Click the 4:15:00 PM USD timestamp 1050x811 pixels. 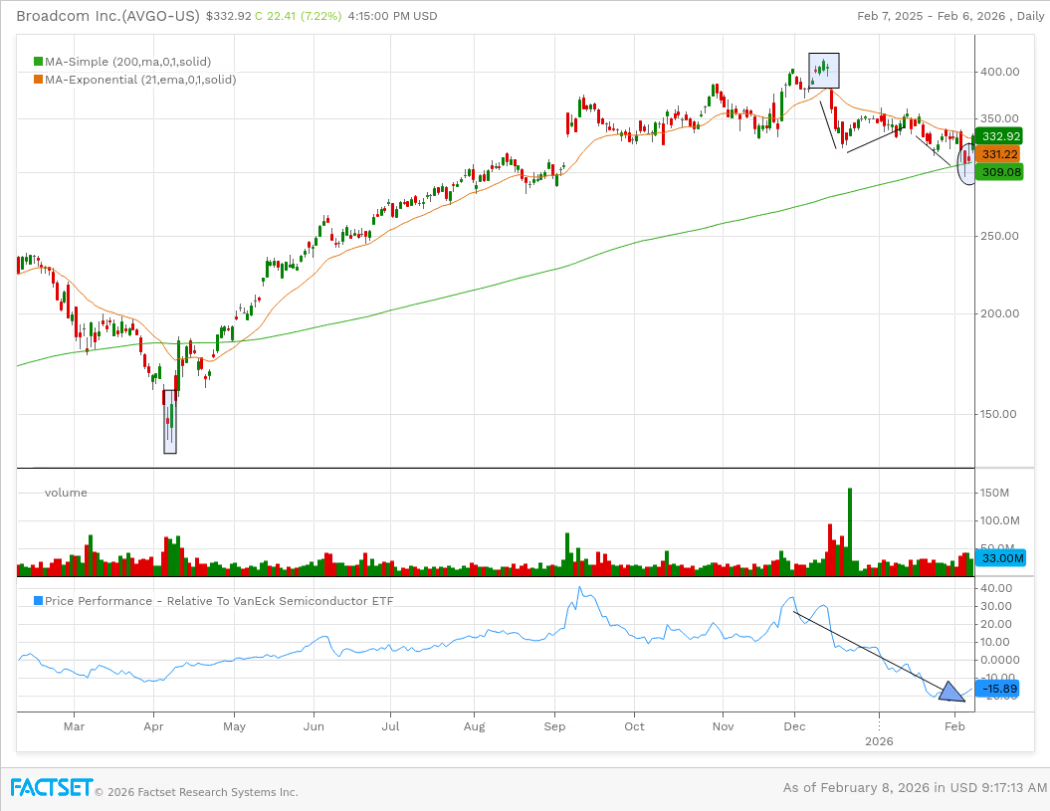click(x=392, y=16)
